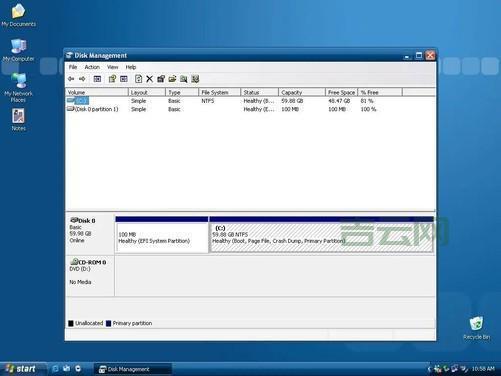Click the action pane icon left of Refresh
Image resolution: width=501 pixels, height=376 pixels.
[124, 79]
